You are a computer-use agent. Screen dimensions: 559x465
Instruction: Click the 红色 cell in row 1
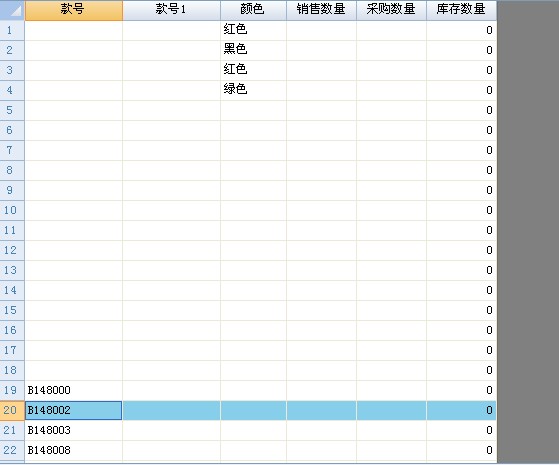[253, 30]
